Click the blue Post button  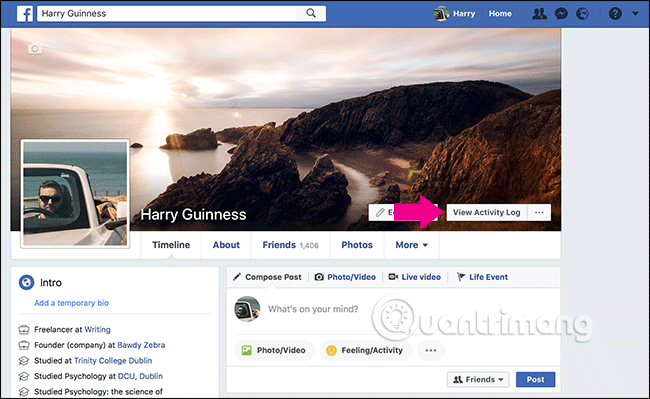click(535, 380)
